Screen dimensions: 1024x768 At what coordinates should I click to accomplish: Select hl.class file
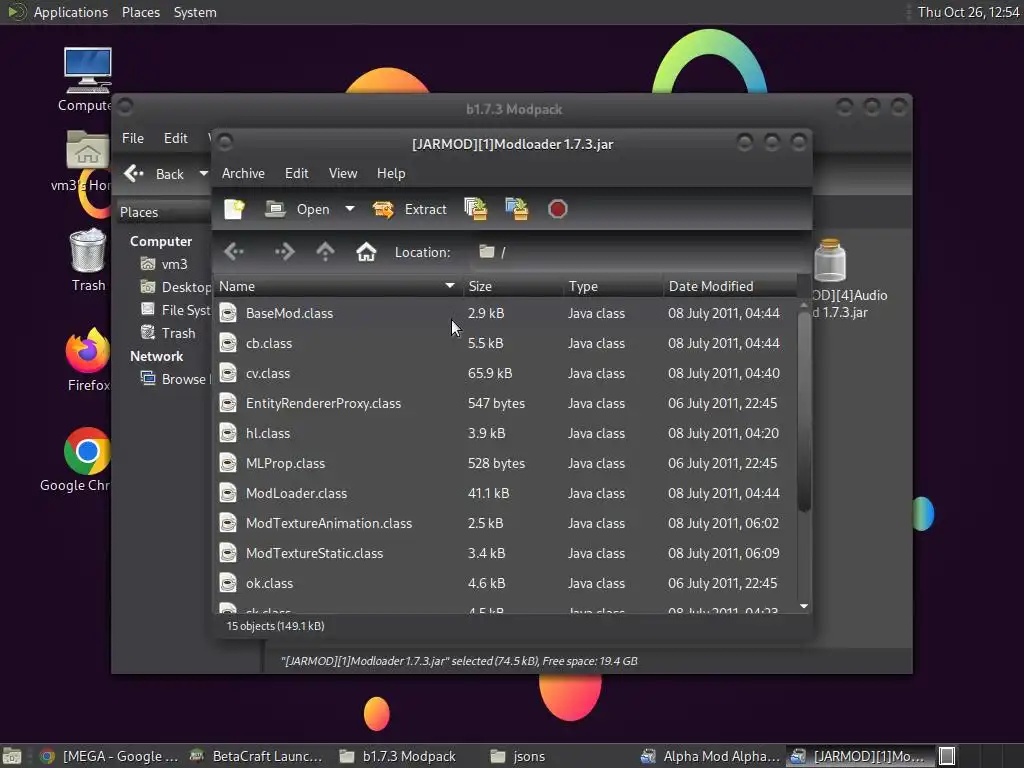point(506,434)
